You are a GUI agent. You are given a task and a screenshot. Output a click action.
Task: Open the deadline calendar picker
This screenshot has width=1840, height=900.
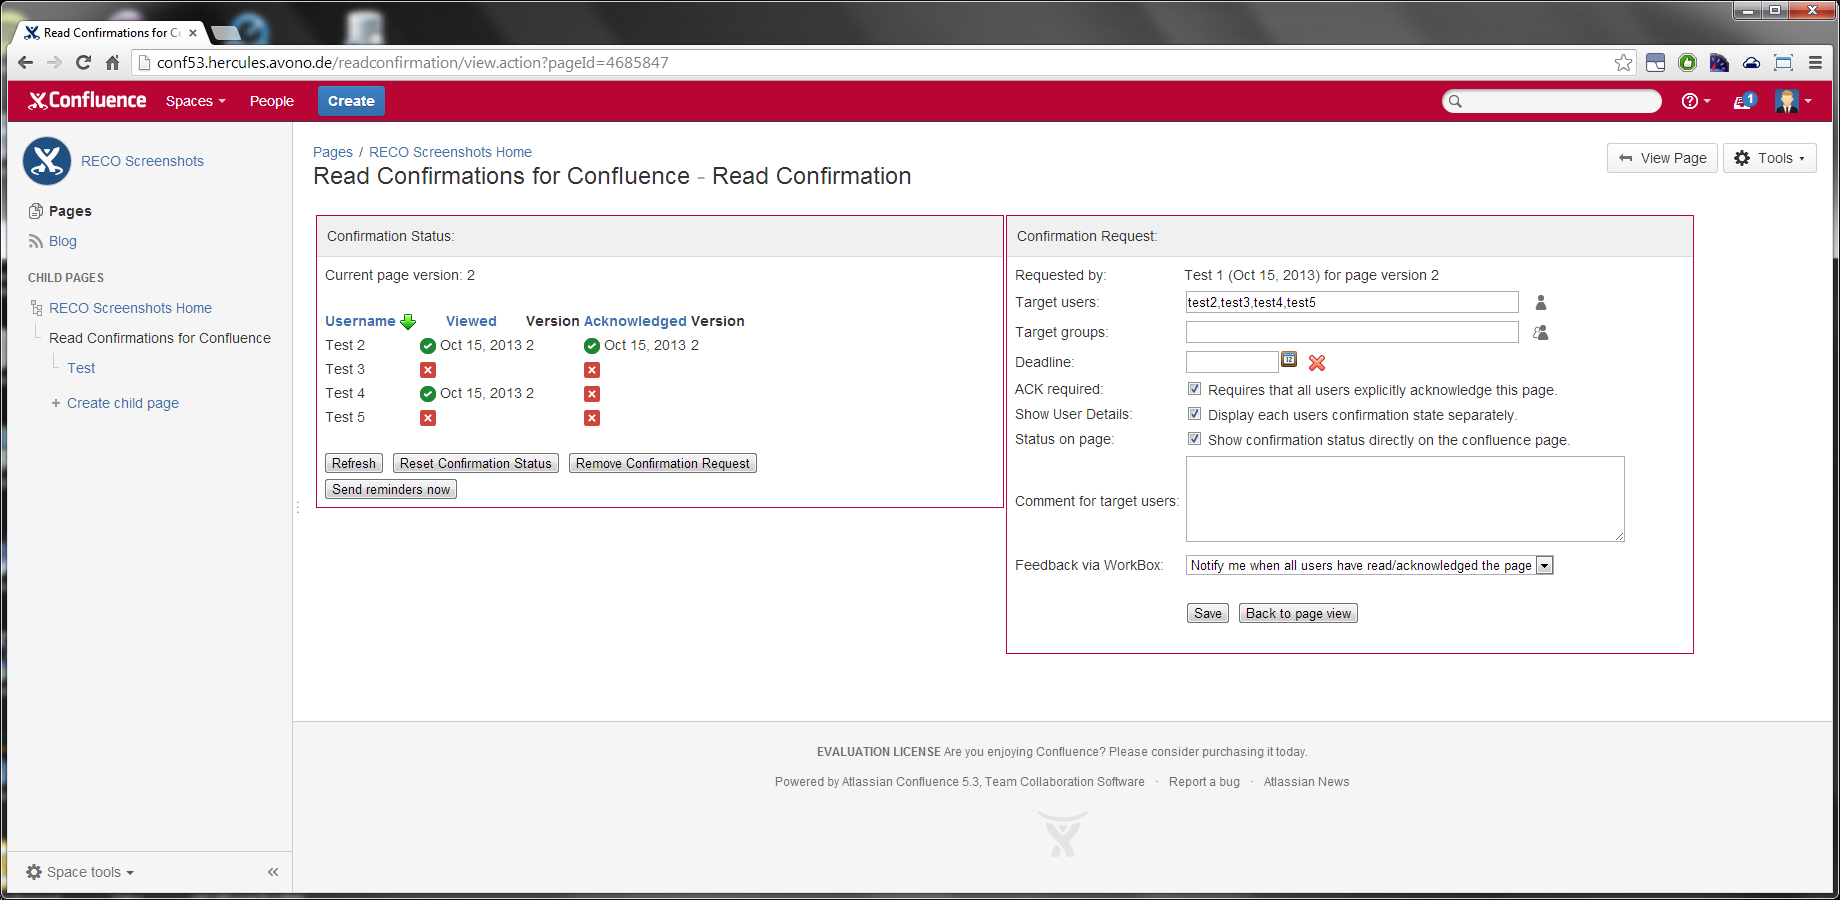[1289, 360]
